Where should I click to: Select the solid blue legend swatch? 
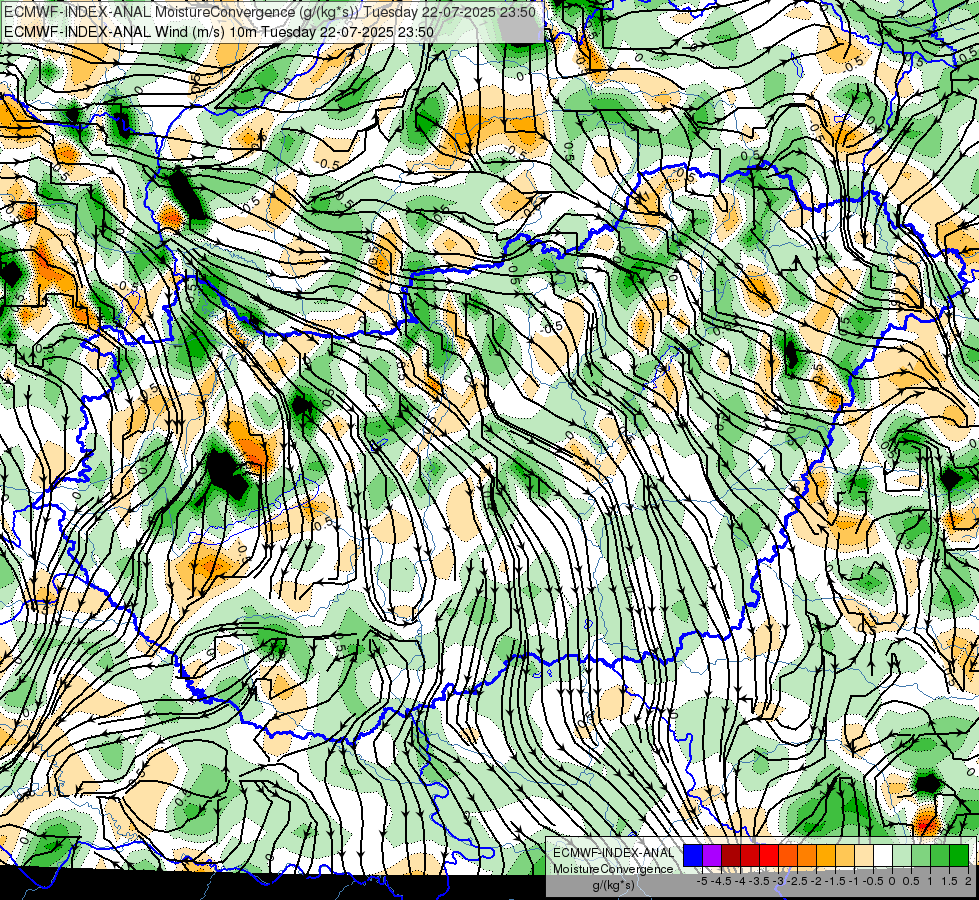(x=693, y=855)
